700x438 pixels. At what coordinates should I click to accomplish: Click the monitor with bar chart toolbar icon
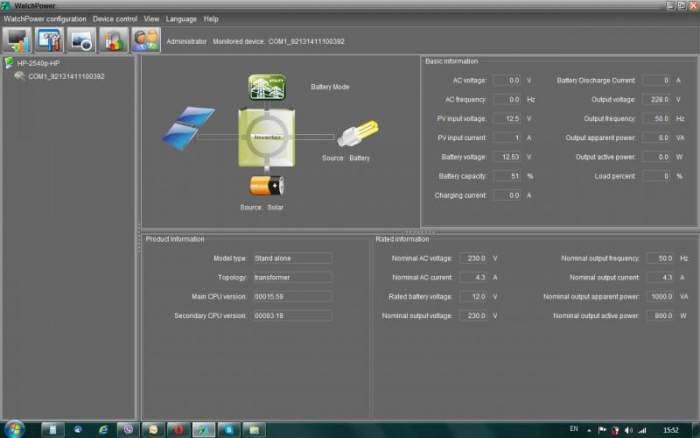click(17, 40)
